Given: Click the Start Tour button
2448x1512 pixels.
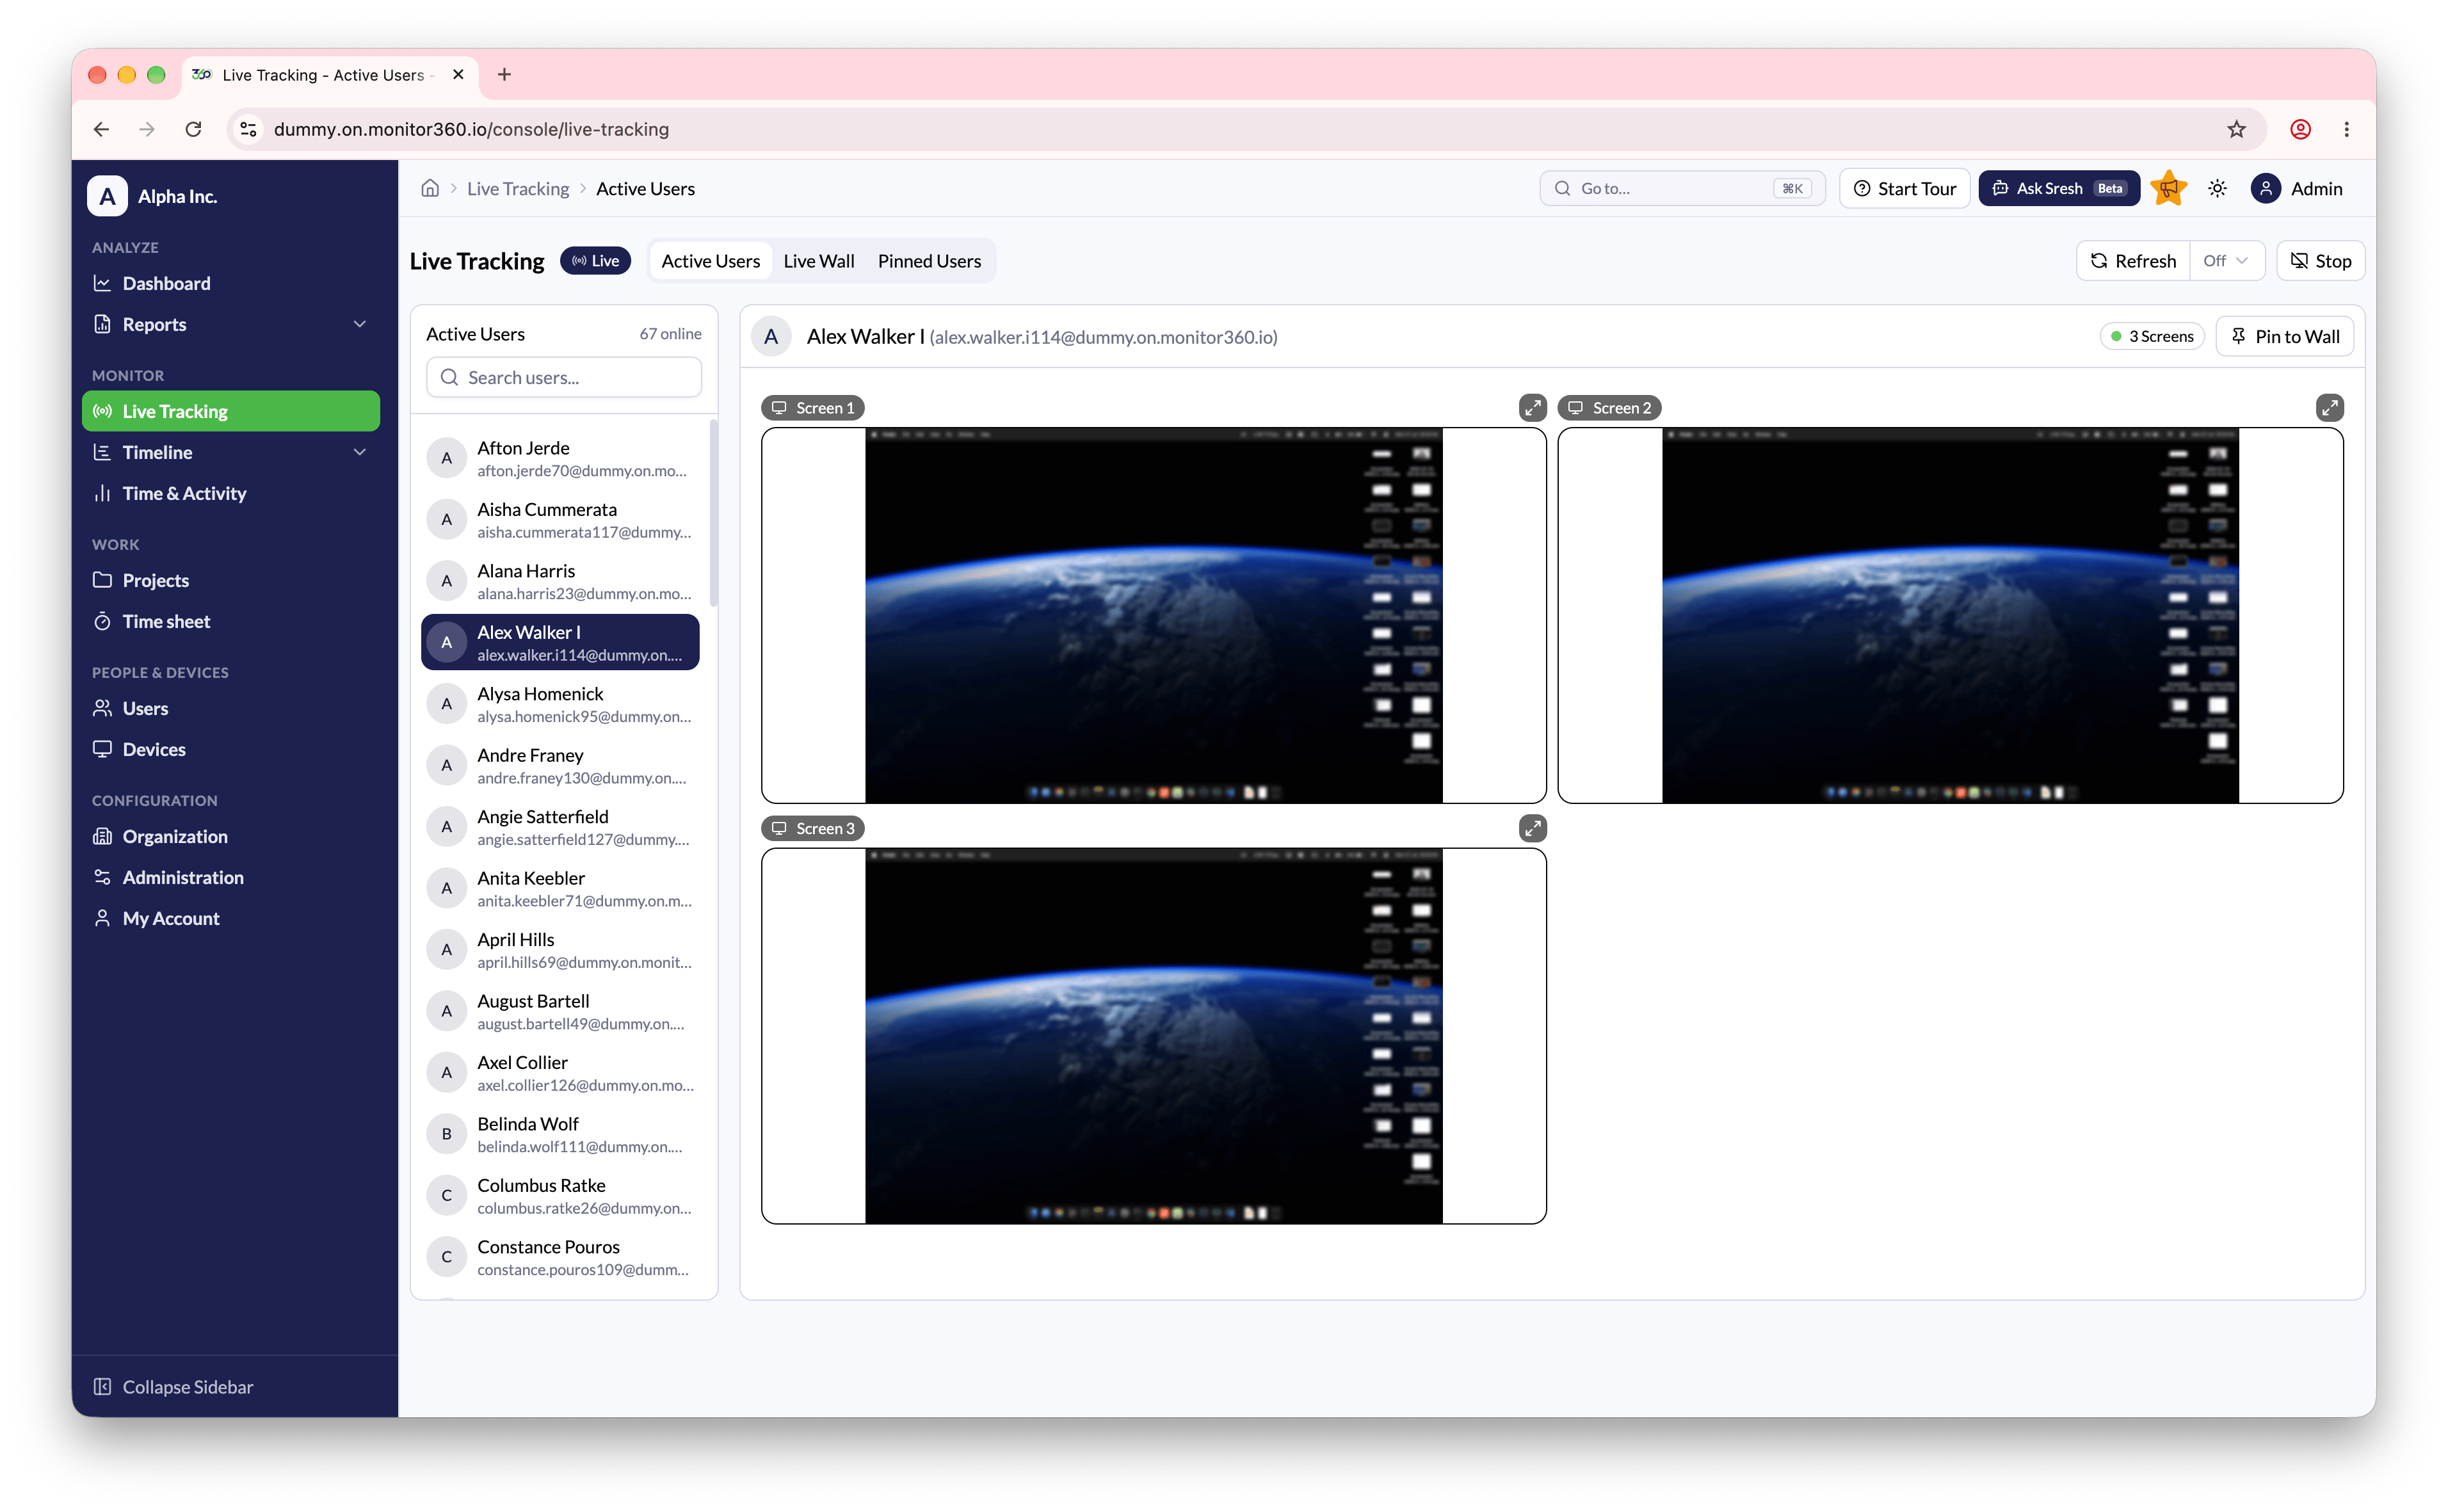Looking at the screenshot, I should (1904, 188).
